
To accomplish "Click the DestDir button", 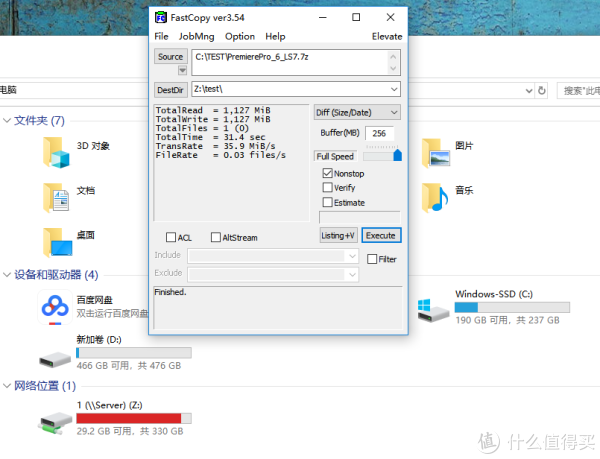I will coord(171,90).
